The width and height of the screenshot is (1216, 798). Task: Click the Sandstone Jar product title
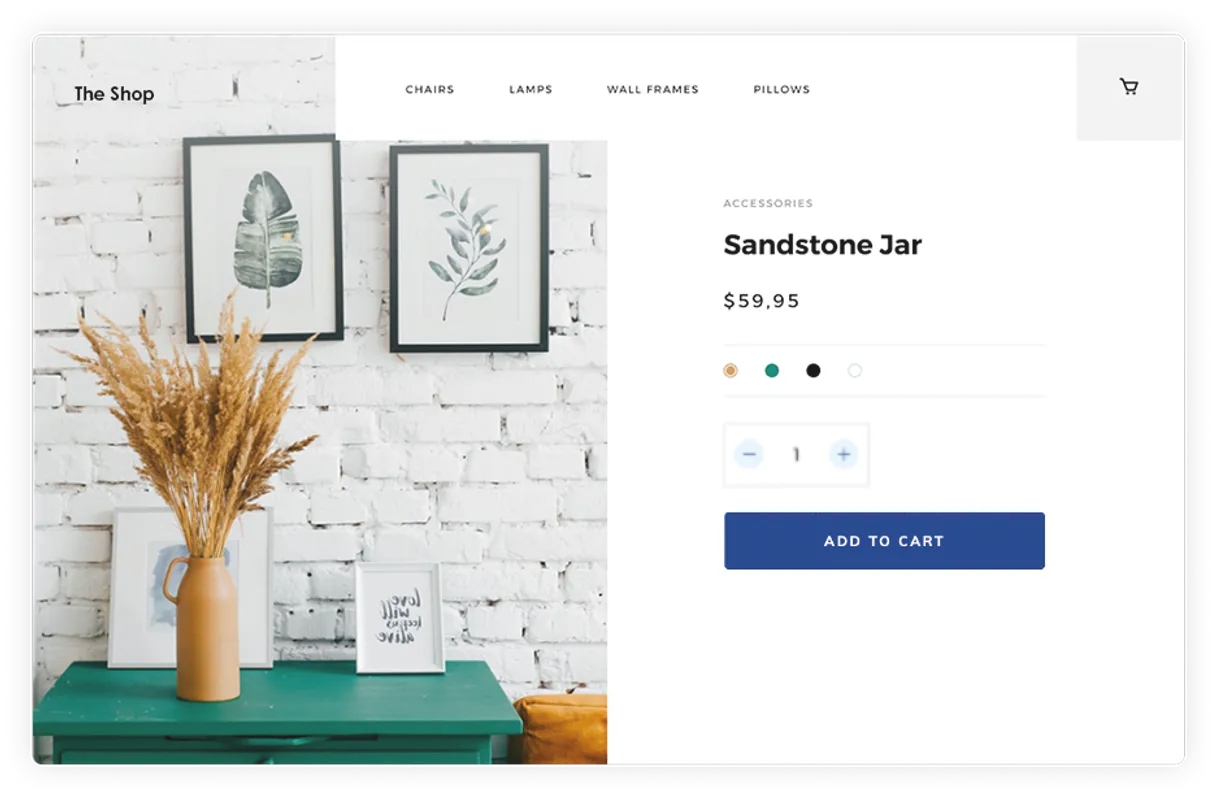click(x=822, y=244)
